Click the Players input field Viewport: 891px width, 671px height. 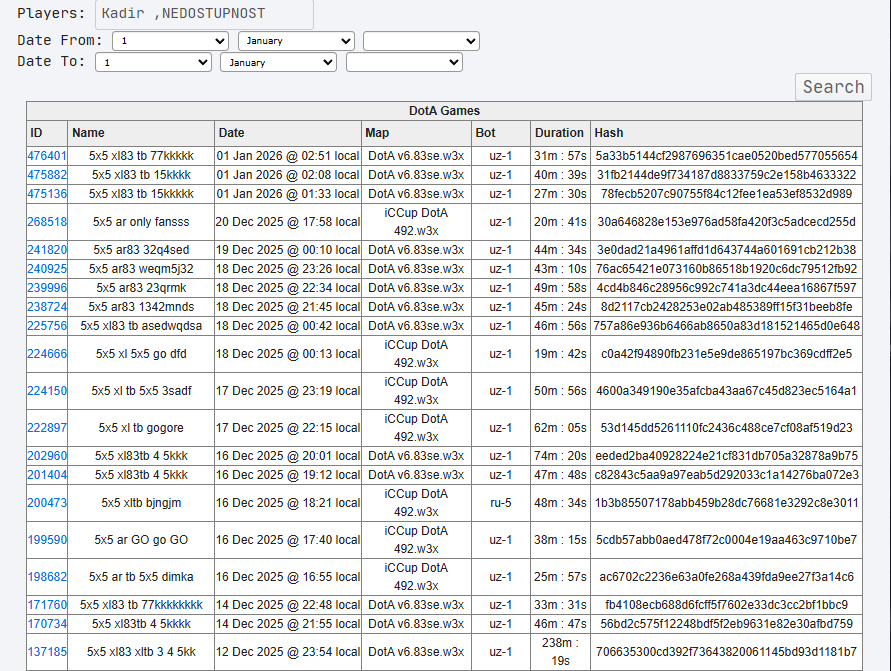[x=204, y=14]
